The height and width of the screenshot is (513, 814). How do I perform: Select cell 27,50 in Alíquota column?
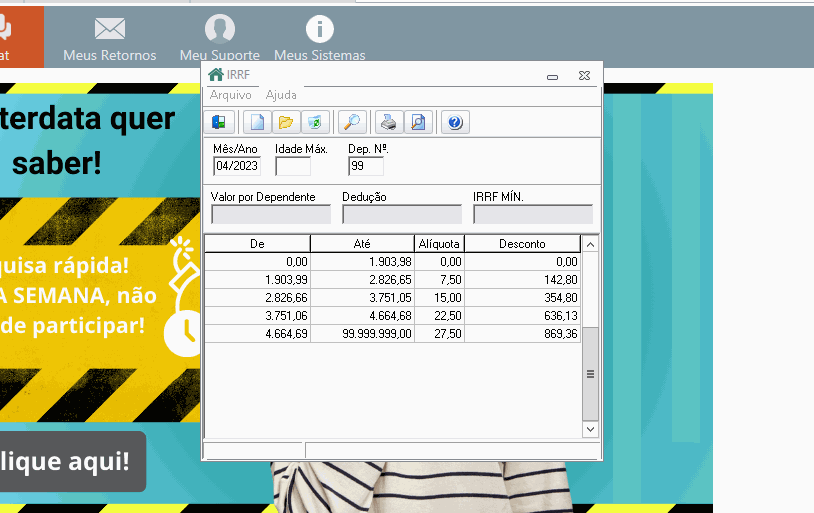[439, 334]
